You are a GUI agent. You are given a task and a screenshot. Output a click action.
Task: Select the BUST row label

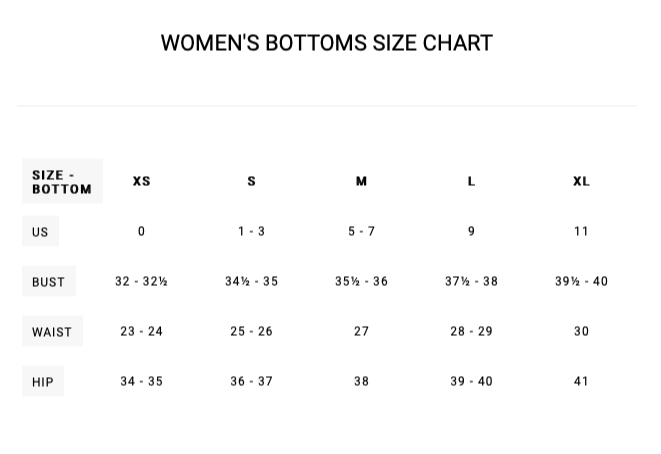click(48, 281)
